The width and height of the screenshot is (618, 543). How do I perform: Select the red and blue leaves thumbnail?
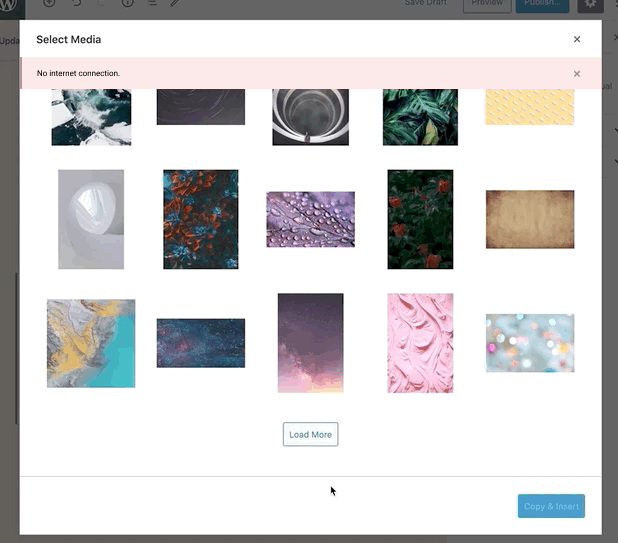(x=201, y=219)
